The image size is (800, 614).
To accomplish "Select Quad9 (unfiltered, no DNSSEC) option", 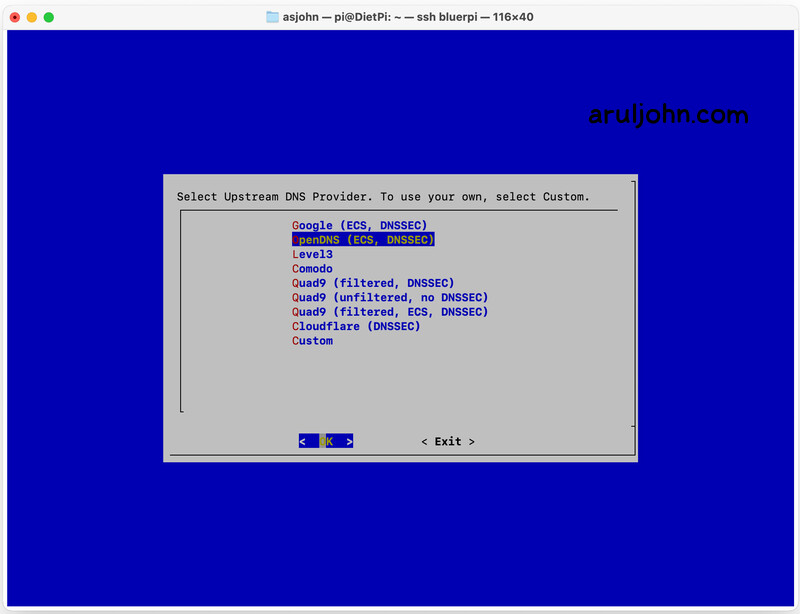I will pos(389,297).
